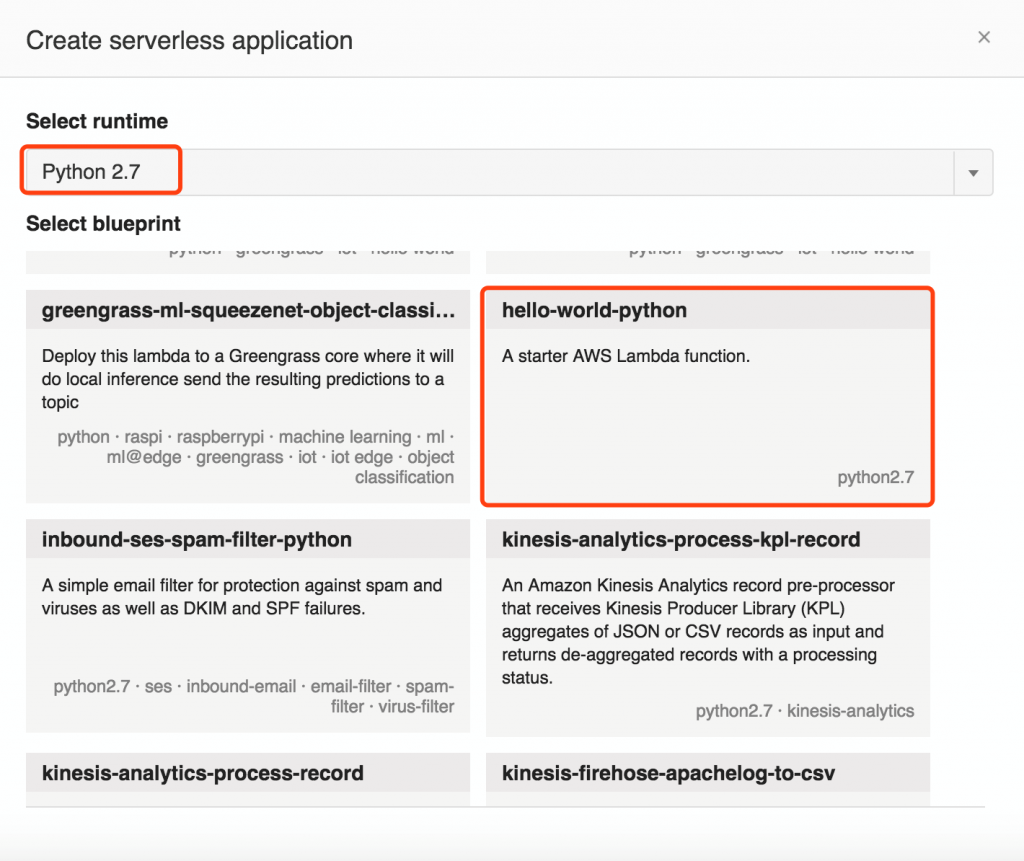
Task: Pick the kinesis-analytics-process-record blueprint
Action: [248, 779]
